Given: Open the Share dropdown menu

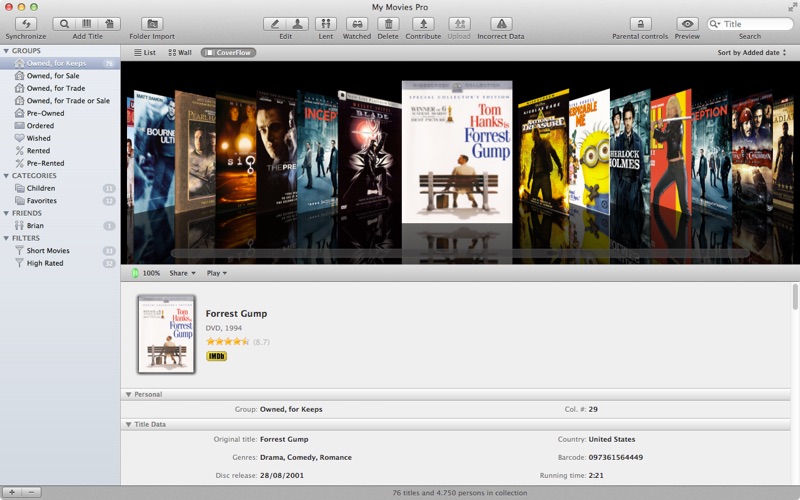Looking at the screenshot, I should [x=181, y=273].
